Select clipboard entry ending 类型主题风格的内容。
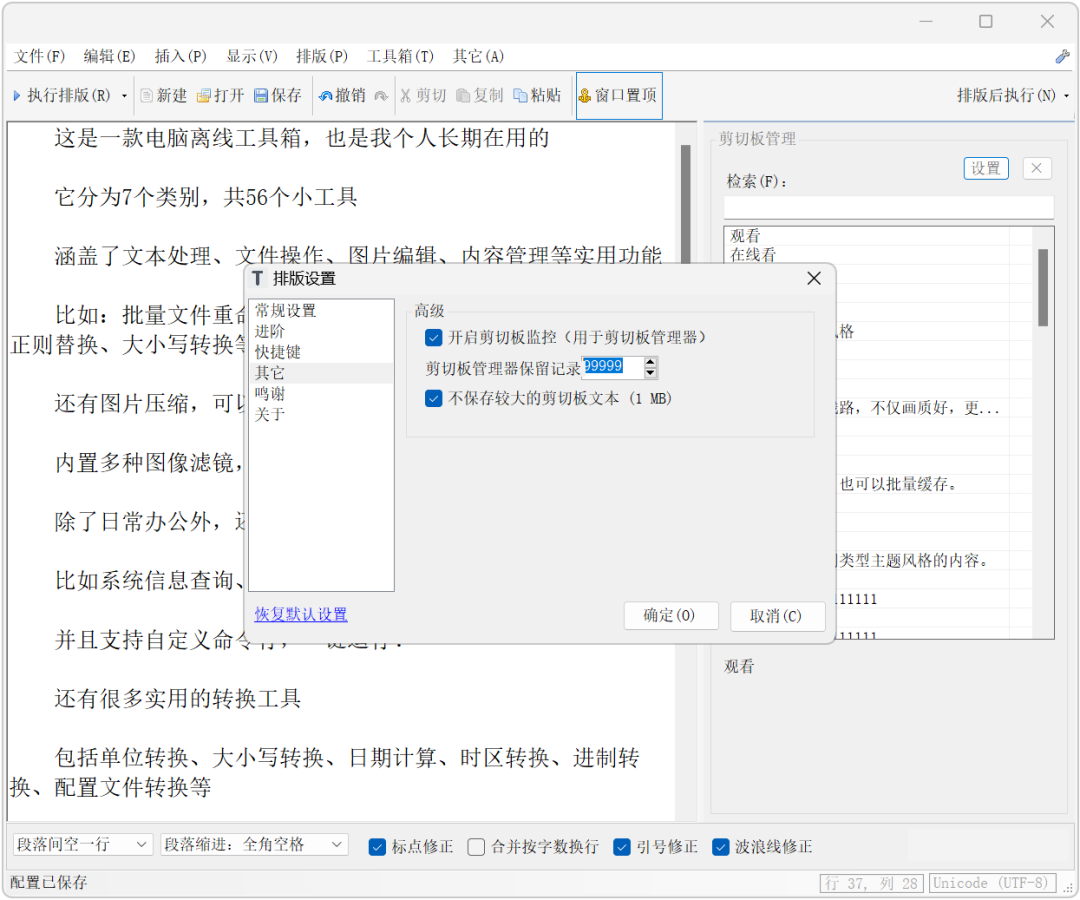This screenshot has height=900, width=1080. click(914, 561)
